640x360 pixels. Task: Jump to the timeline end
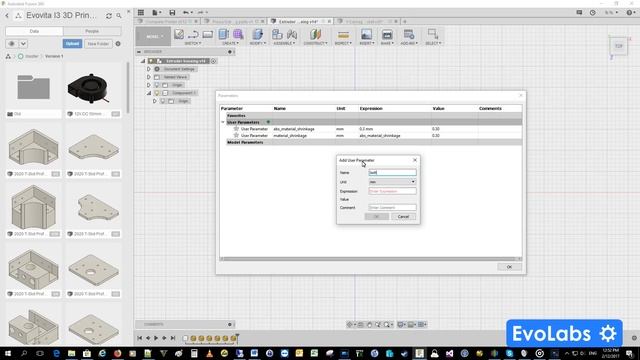(173, 338)
